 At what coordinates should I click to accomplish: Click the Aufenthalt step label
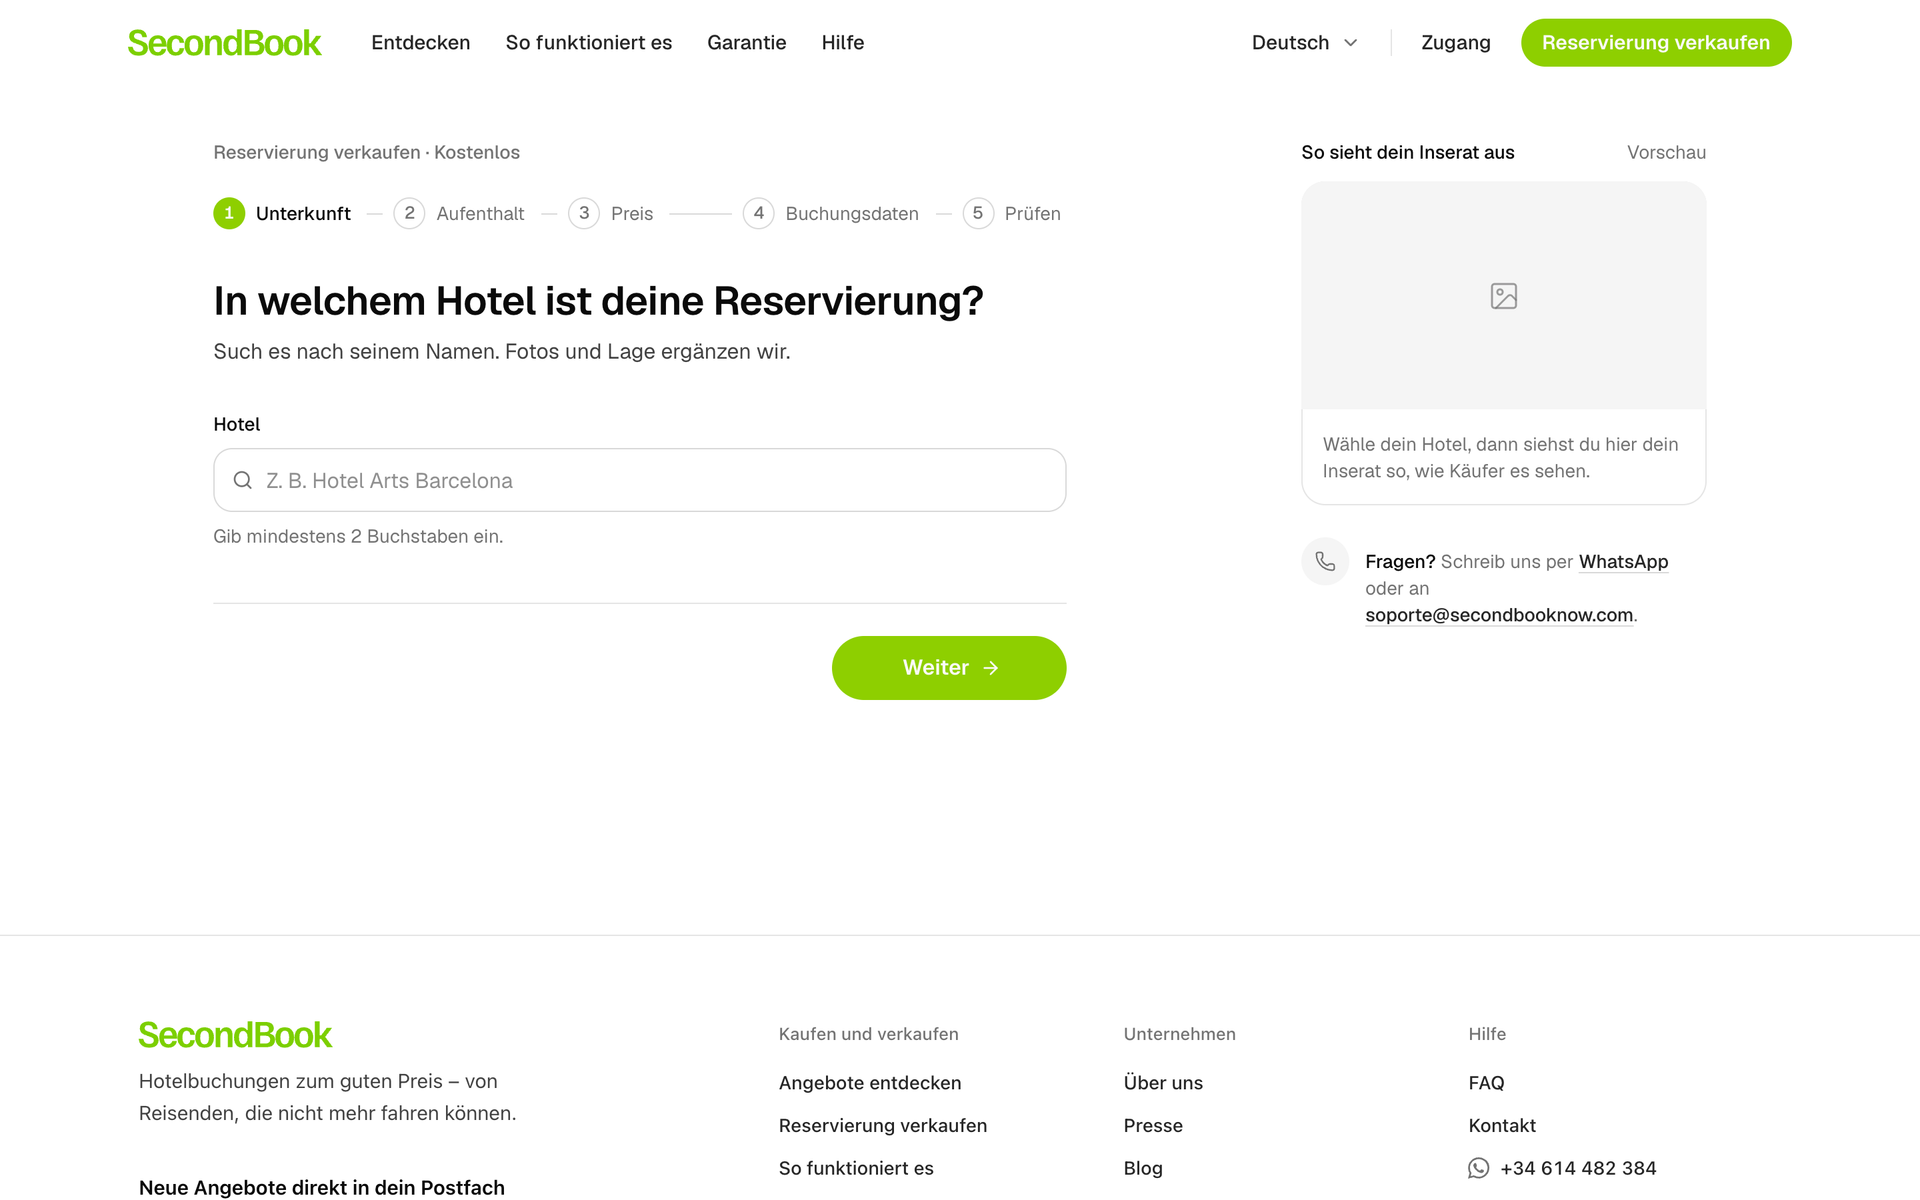coord(480,213)
